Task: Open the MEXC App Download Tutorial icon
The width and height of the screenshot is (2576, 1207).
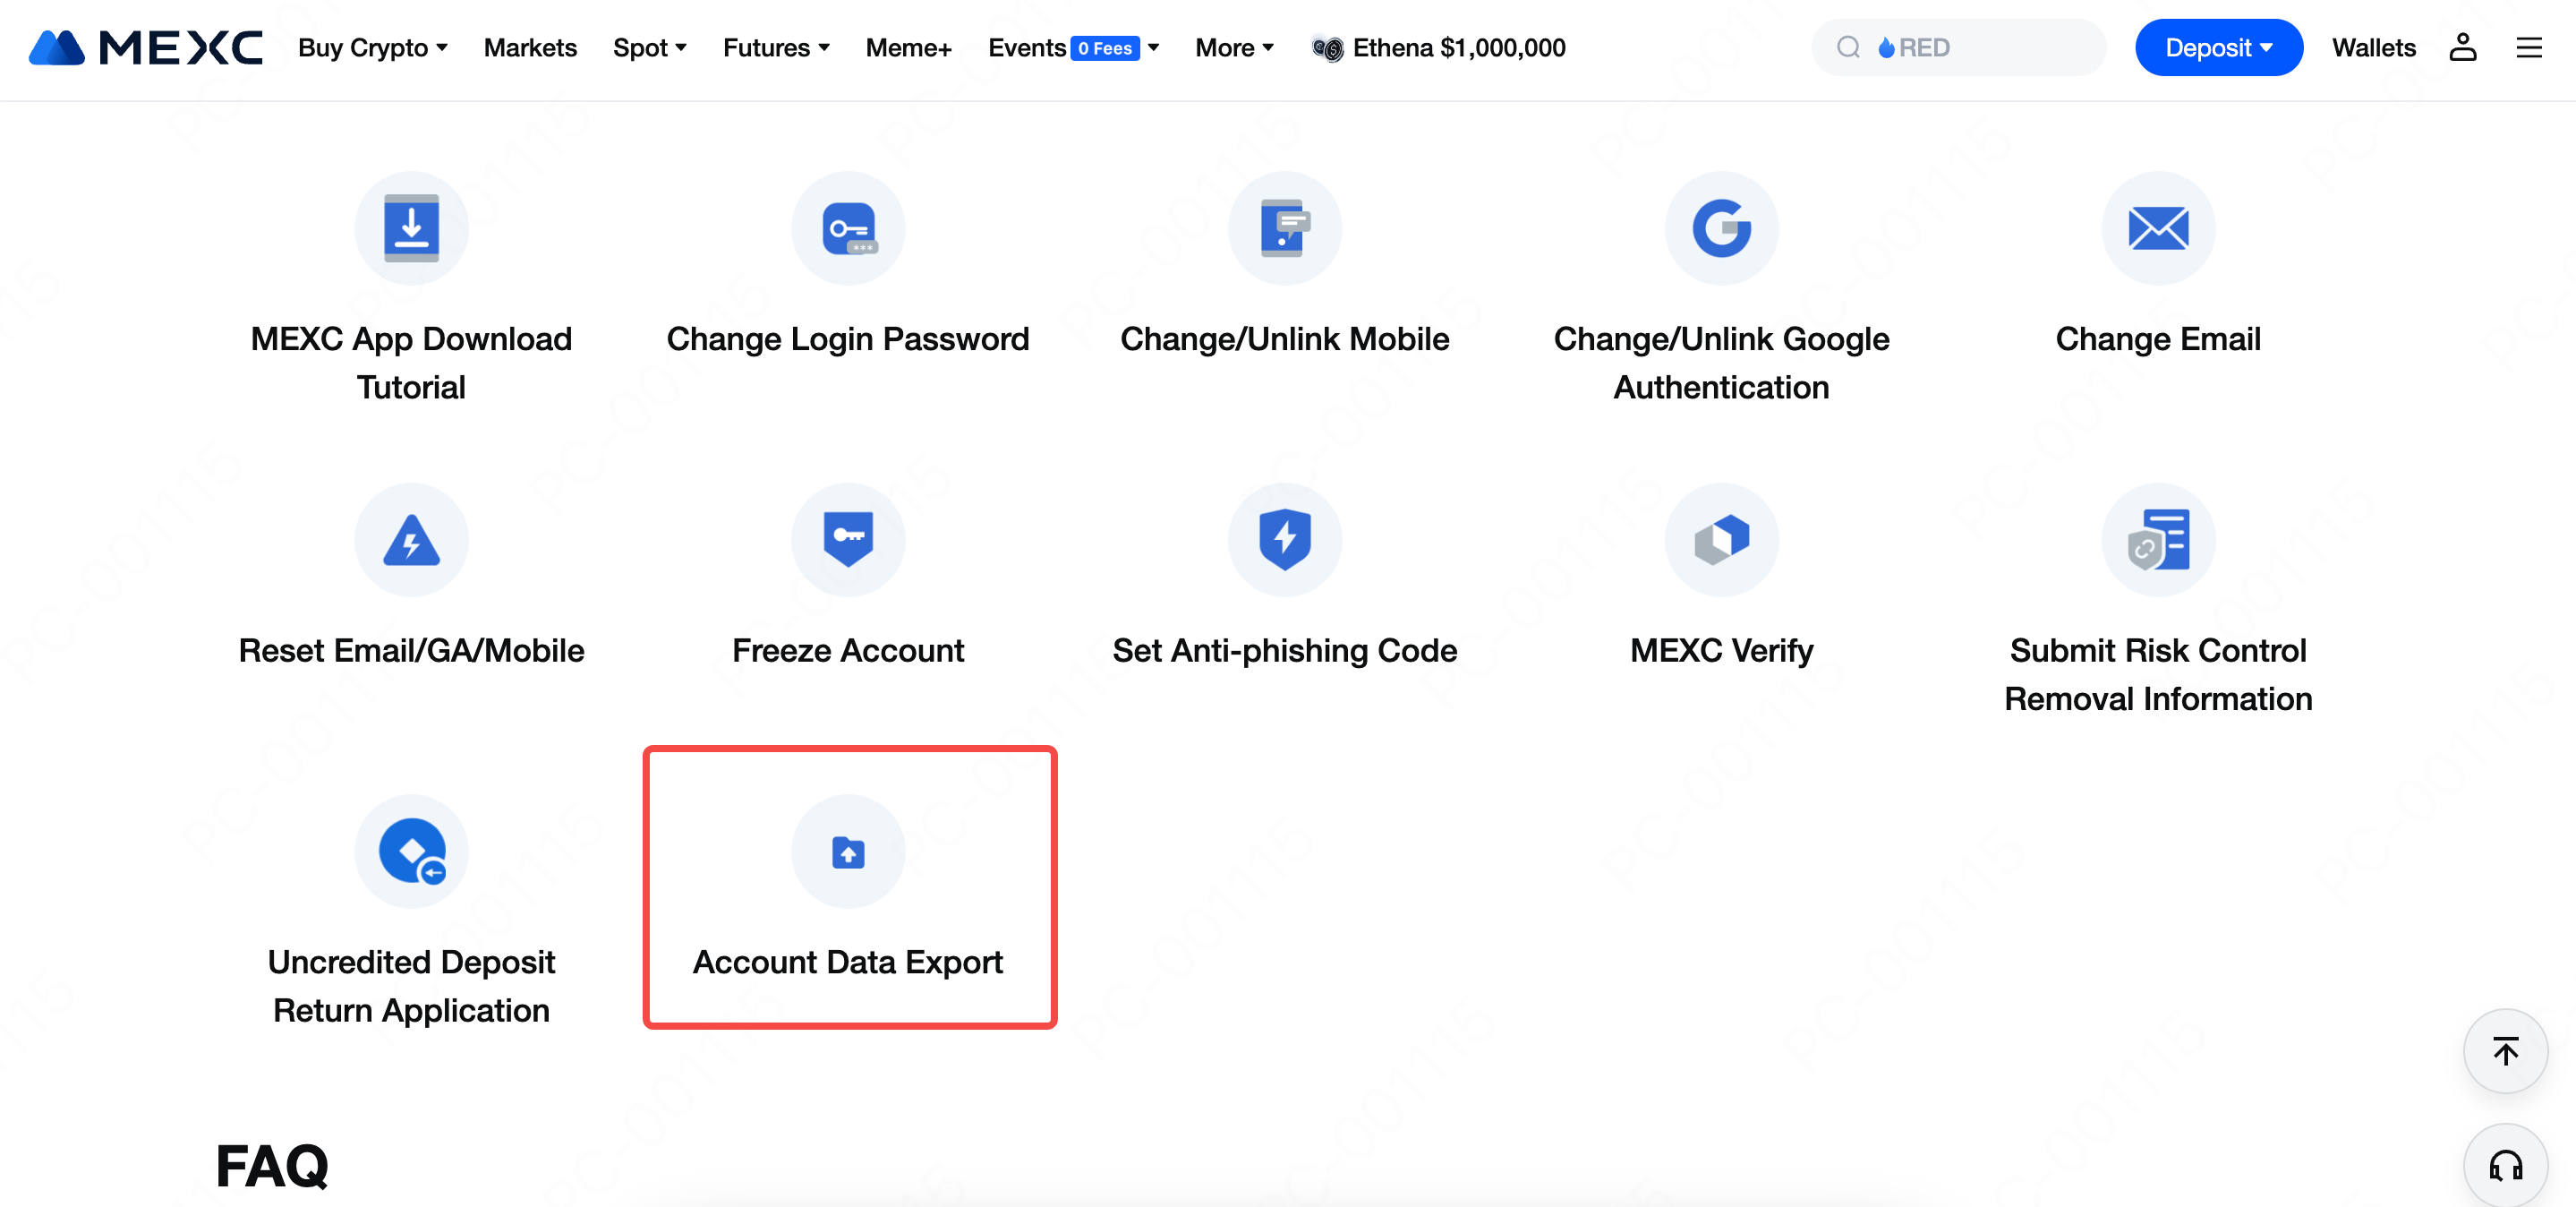Action: tap(411, 228)
